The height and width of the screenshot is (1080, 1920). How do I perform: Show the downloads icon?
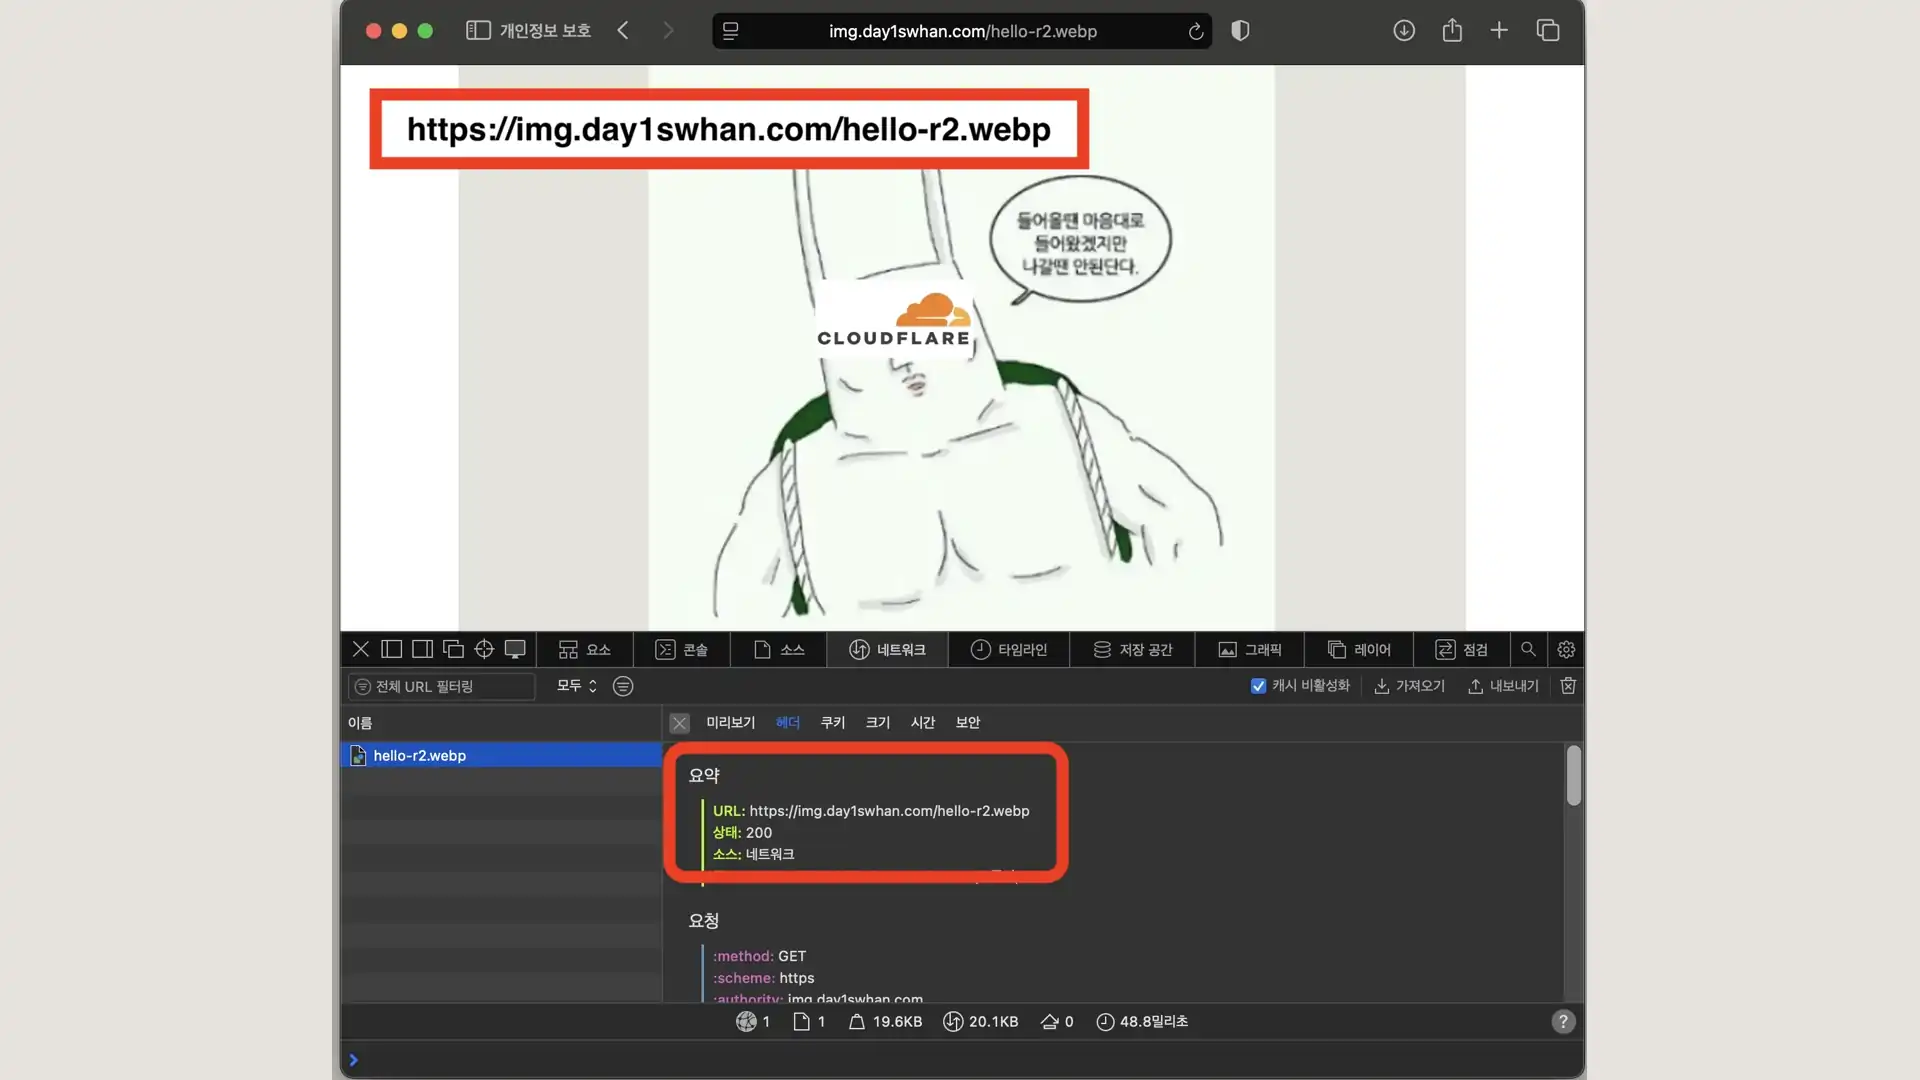coord(1404,31)
